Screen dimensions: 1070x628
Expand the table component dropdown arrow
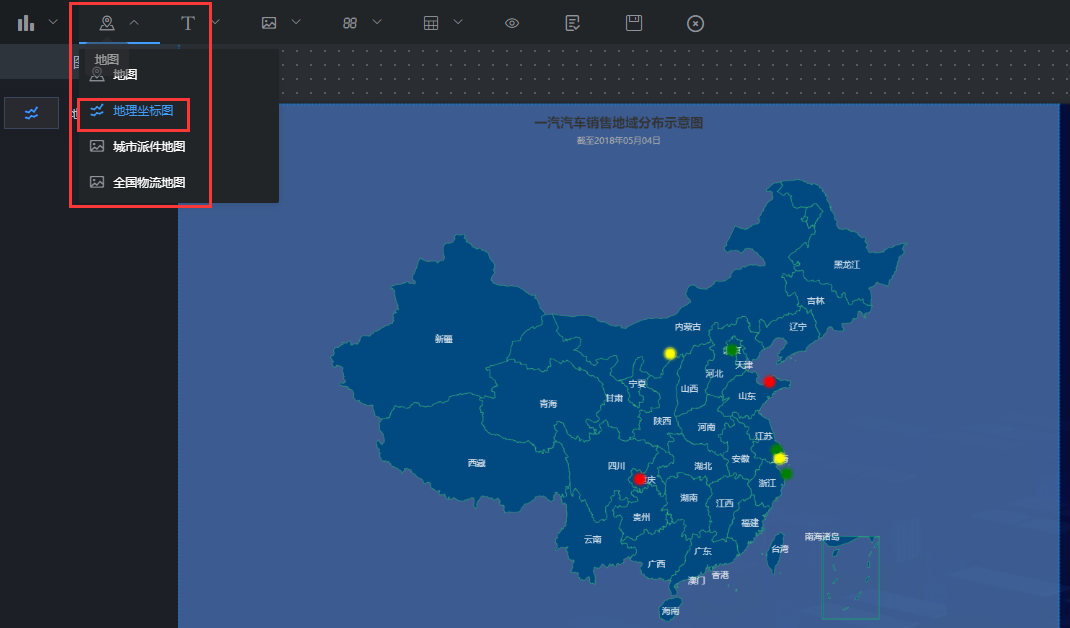click(x=458, y=23)
